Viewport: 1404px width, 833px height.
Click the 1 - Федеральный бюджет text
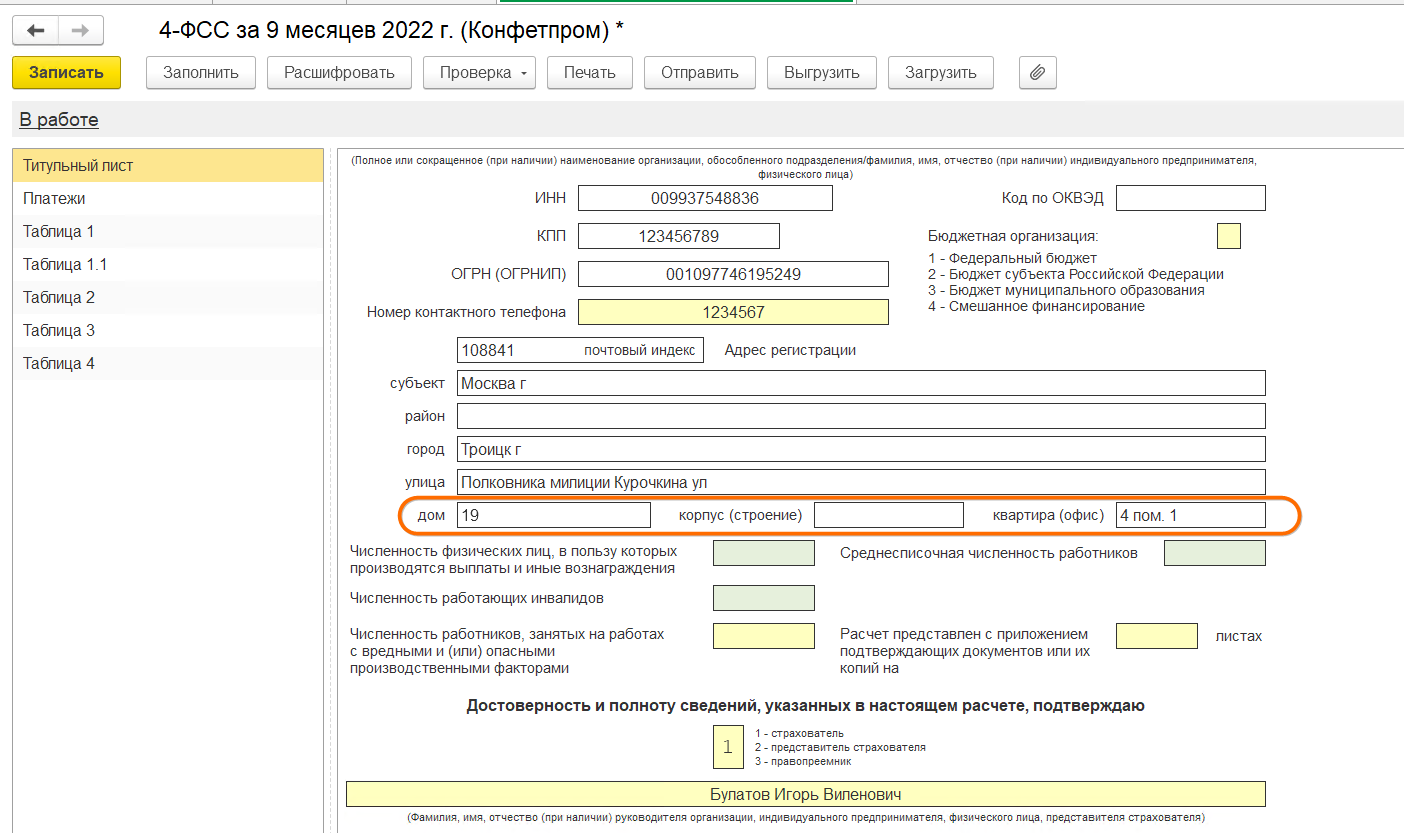tap(1012, 258)
